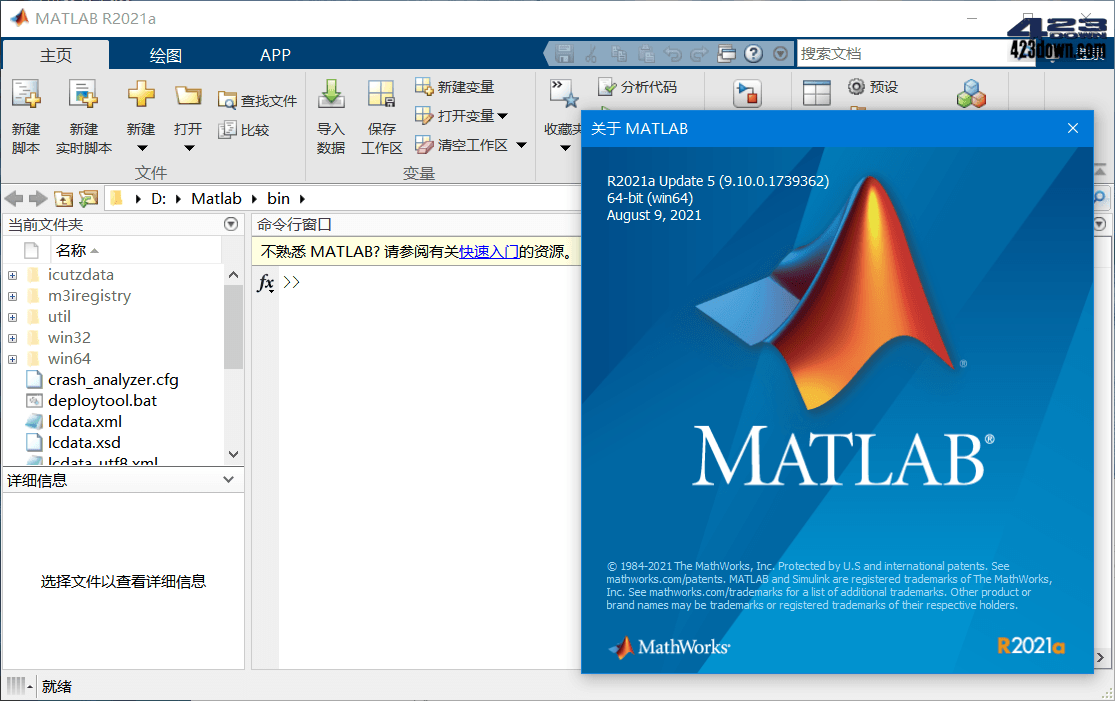The width and height of the screenshot is (1115, 701).
Task: Click the Help question mark icon
Action: 754,53
